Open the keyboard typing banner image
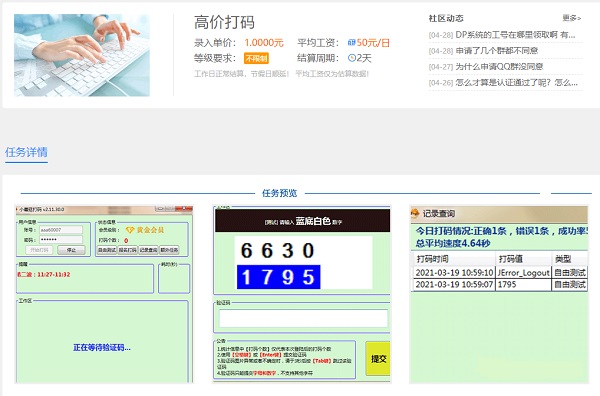600x396 pixels. click(x=82, y=55)
